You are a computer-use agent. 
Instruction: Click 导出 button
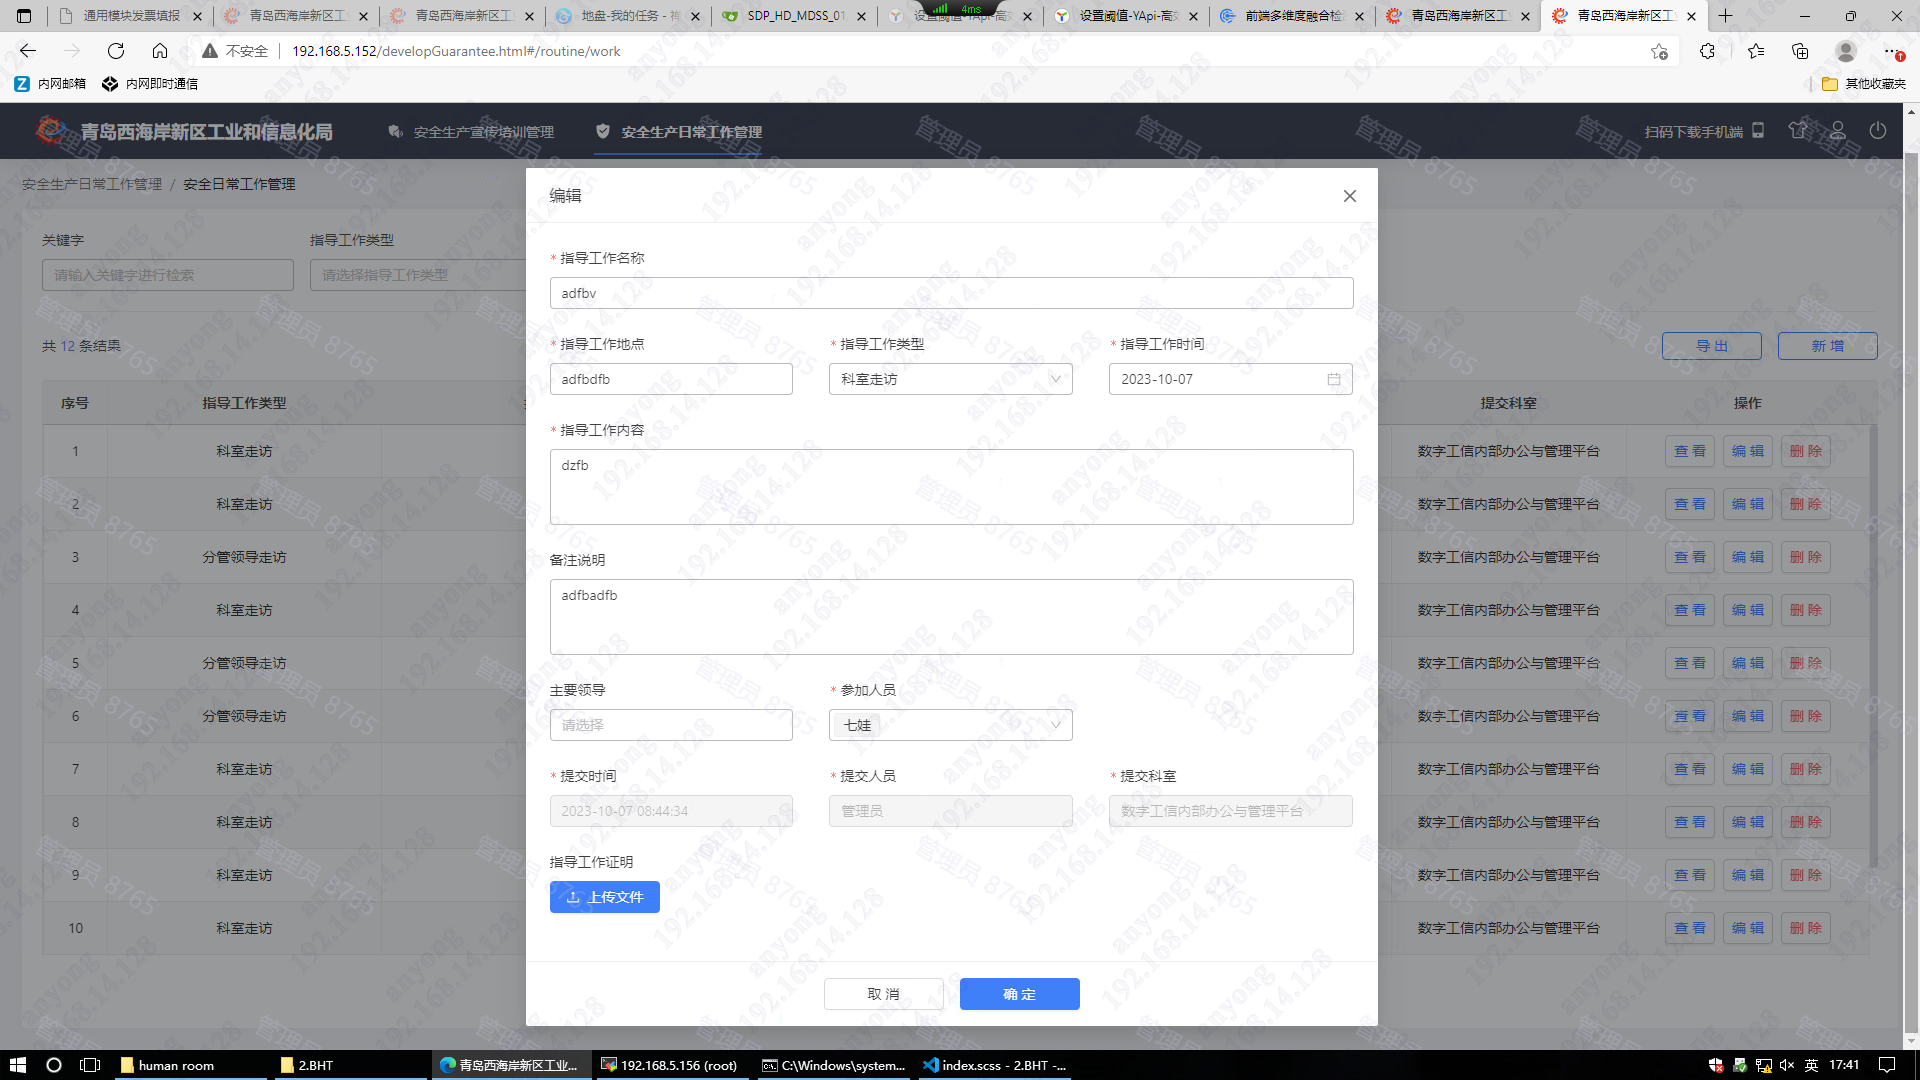[1711, 346]
